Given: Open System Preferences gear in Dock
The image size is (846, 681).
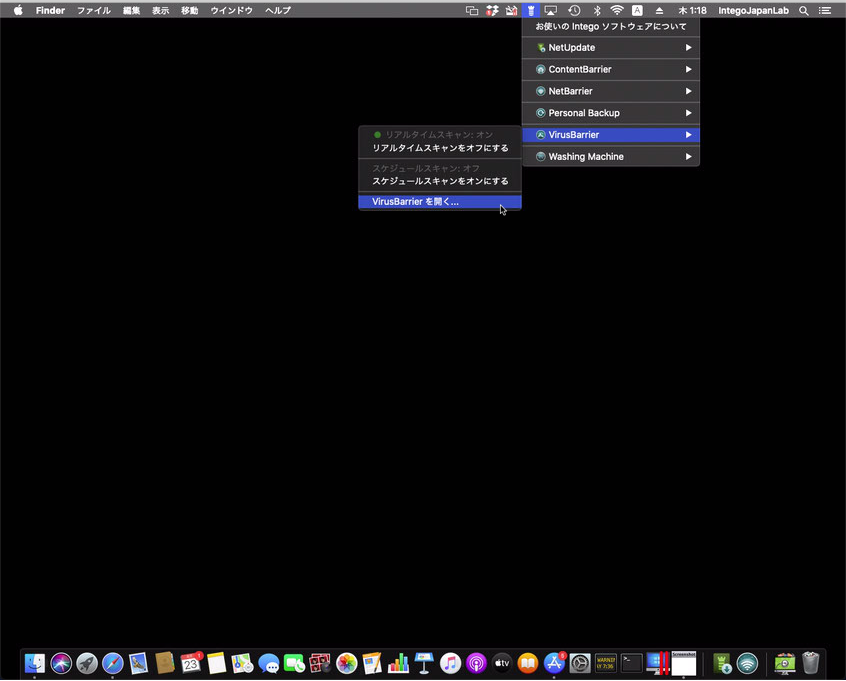Looking at the screenshot, I should coord(580,663).
